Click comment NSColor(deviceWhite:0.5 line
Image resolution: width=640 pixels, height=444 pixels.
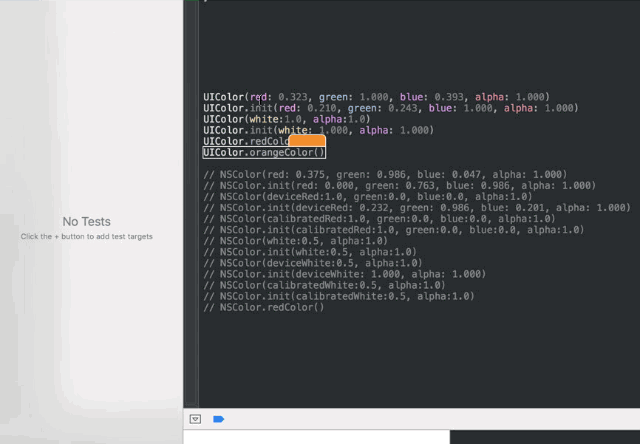coord(313,263)
